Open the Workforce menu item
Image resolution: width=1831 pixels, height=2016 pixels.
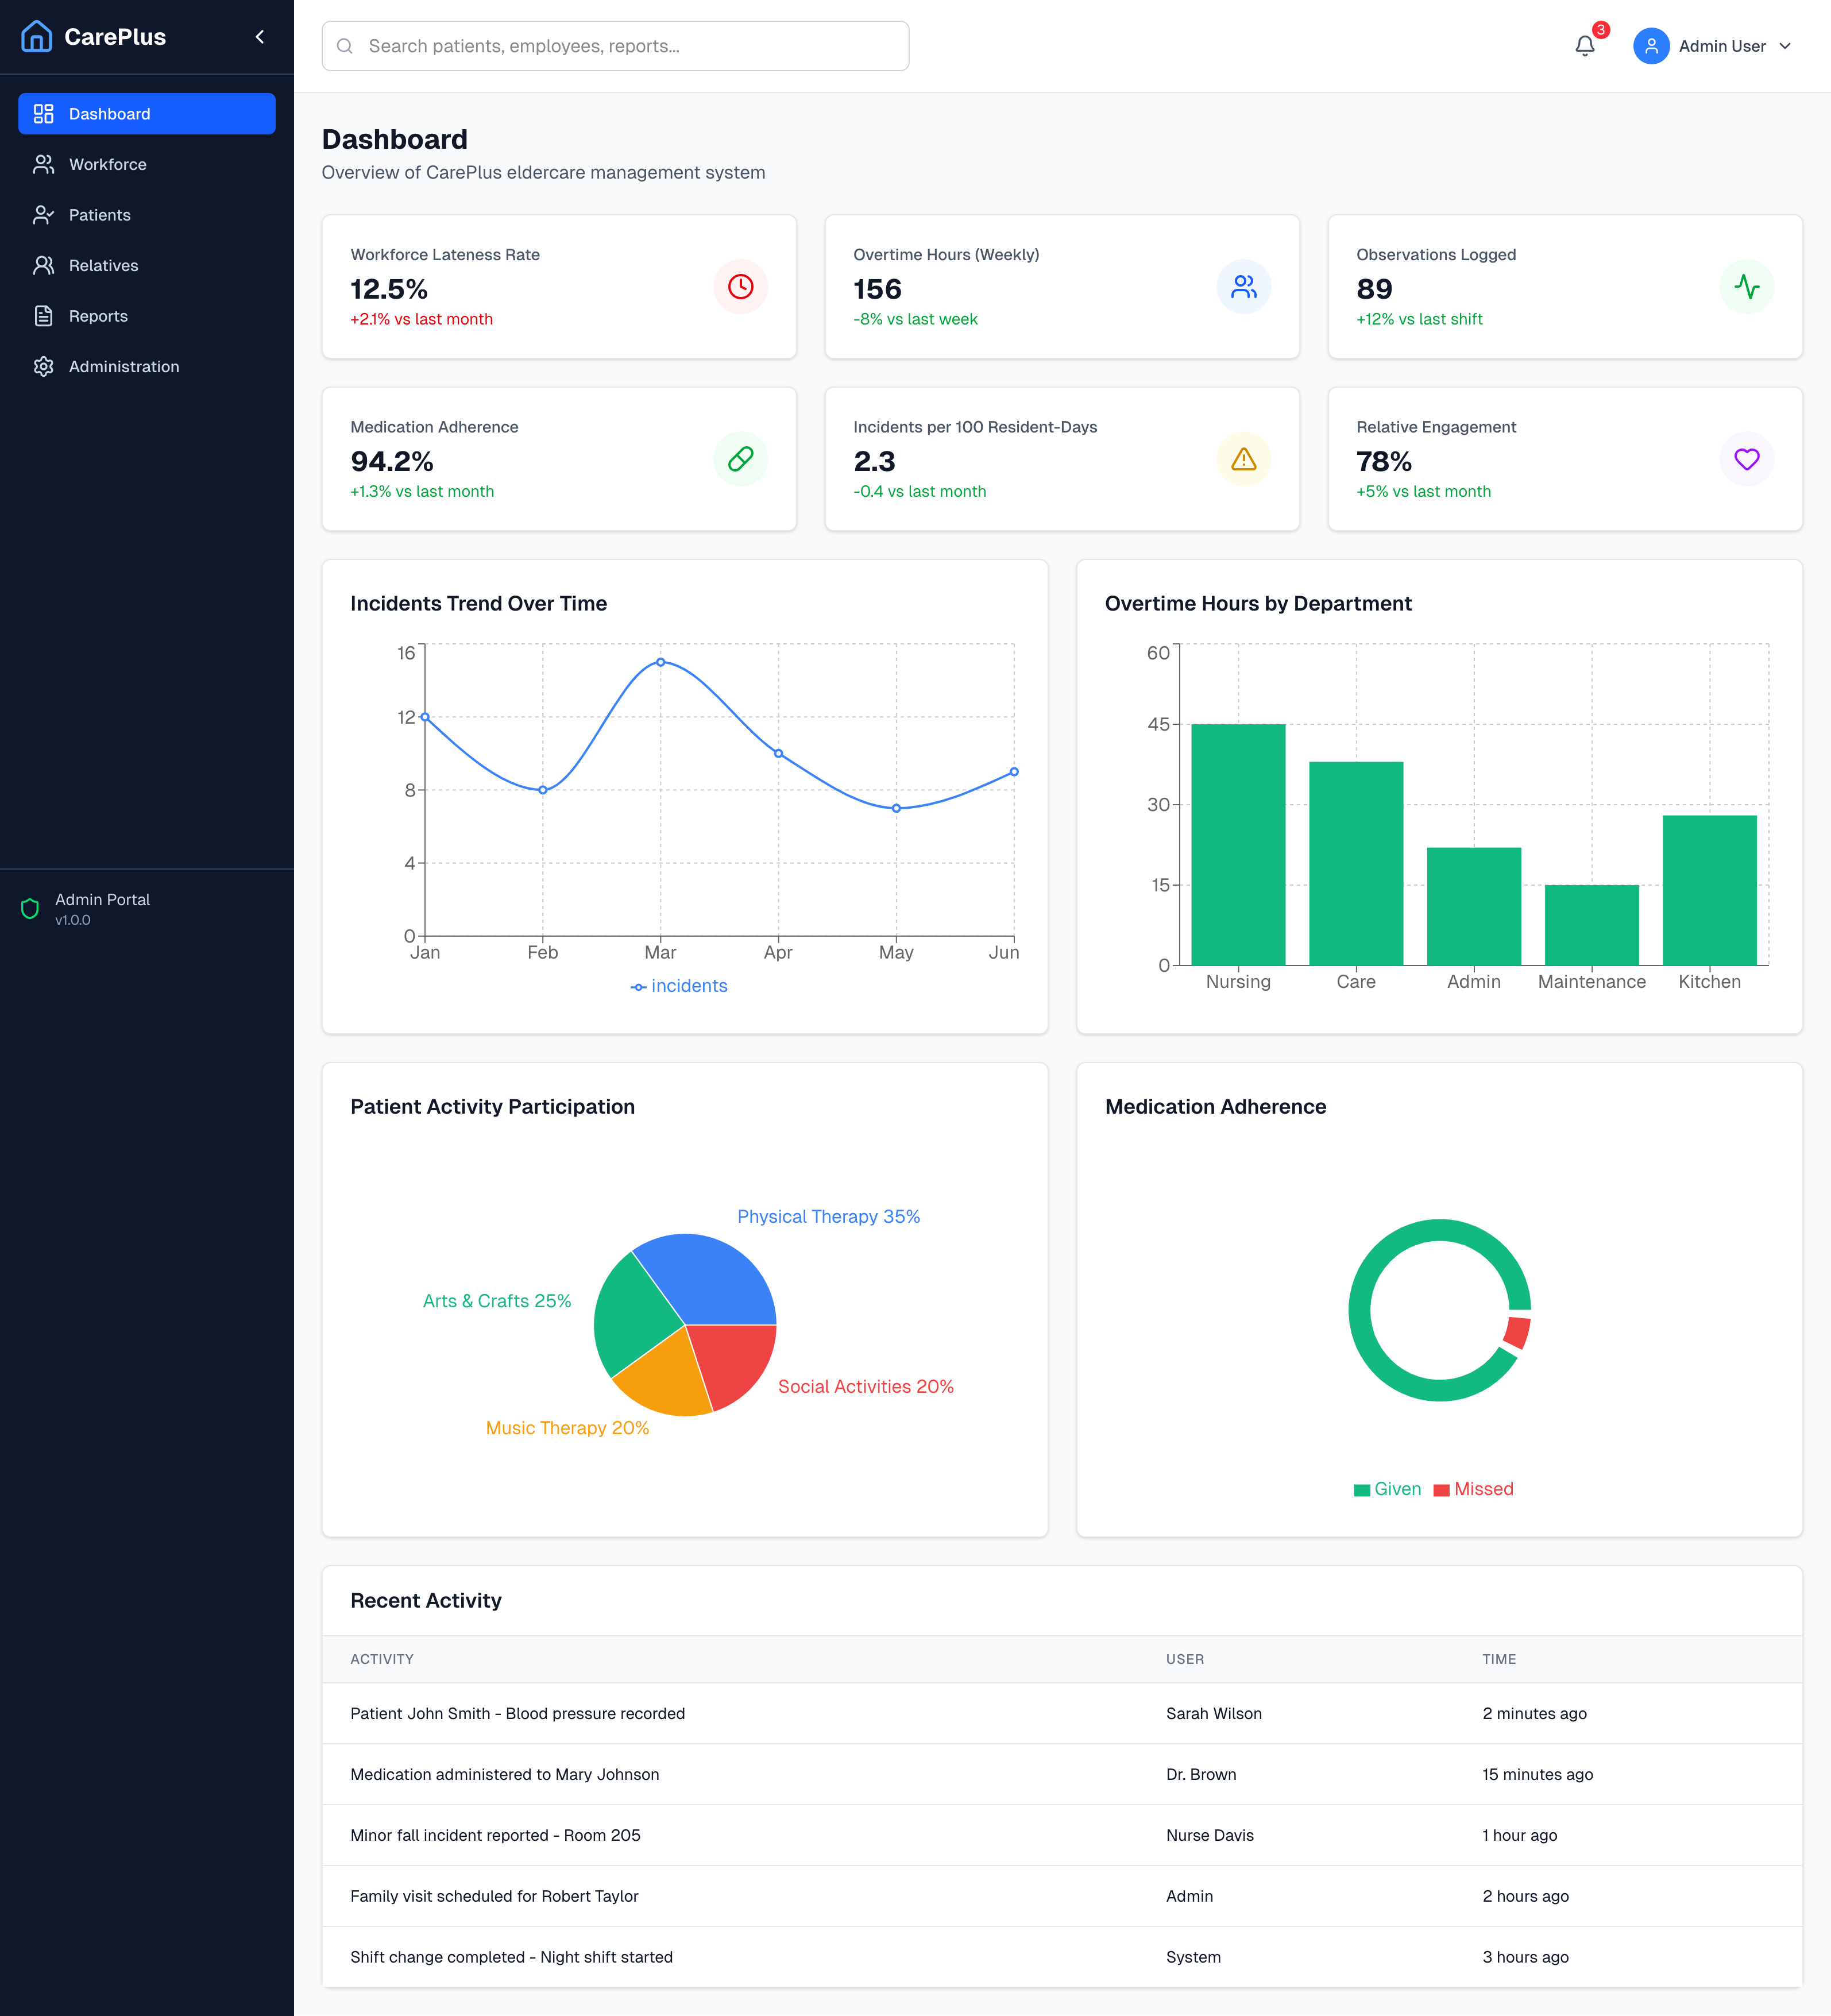tap(108, 164)
